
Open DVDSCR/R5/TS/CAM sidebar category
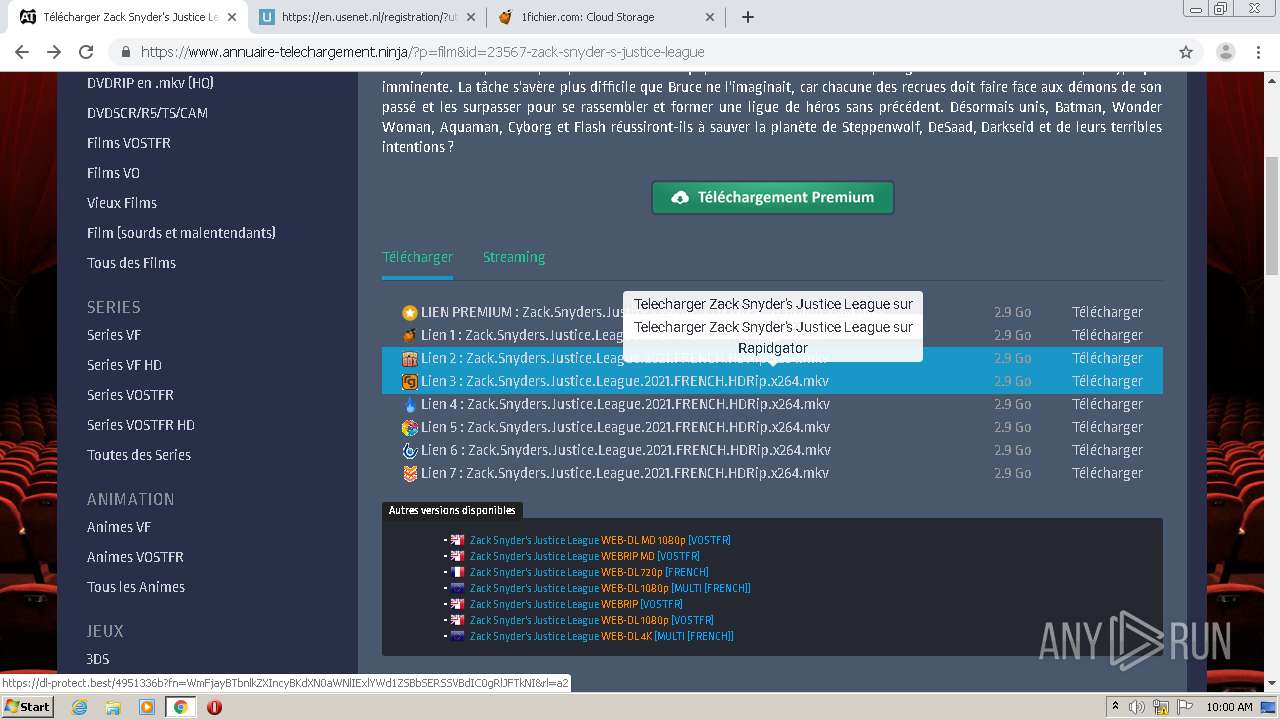tap(147, 113)
